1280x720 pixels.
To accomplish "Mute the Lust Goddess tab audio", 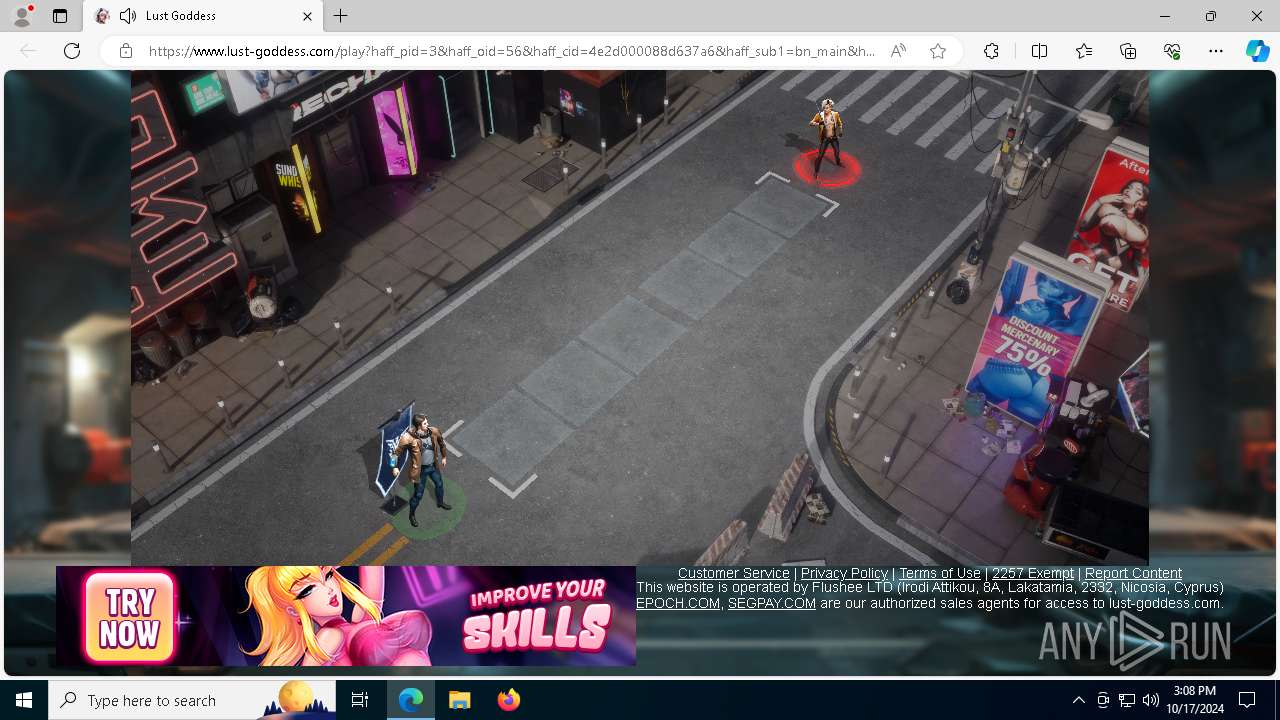I will coord(127,16).
